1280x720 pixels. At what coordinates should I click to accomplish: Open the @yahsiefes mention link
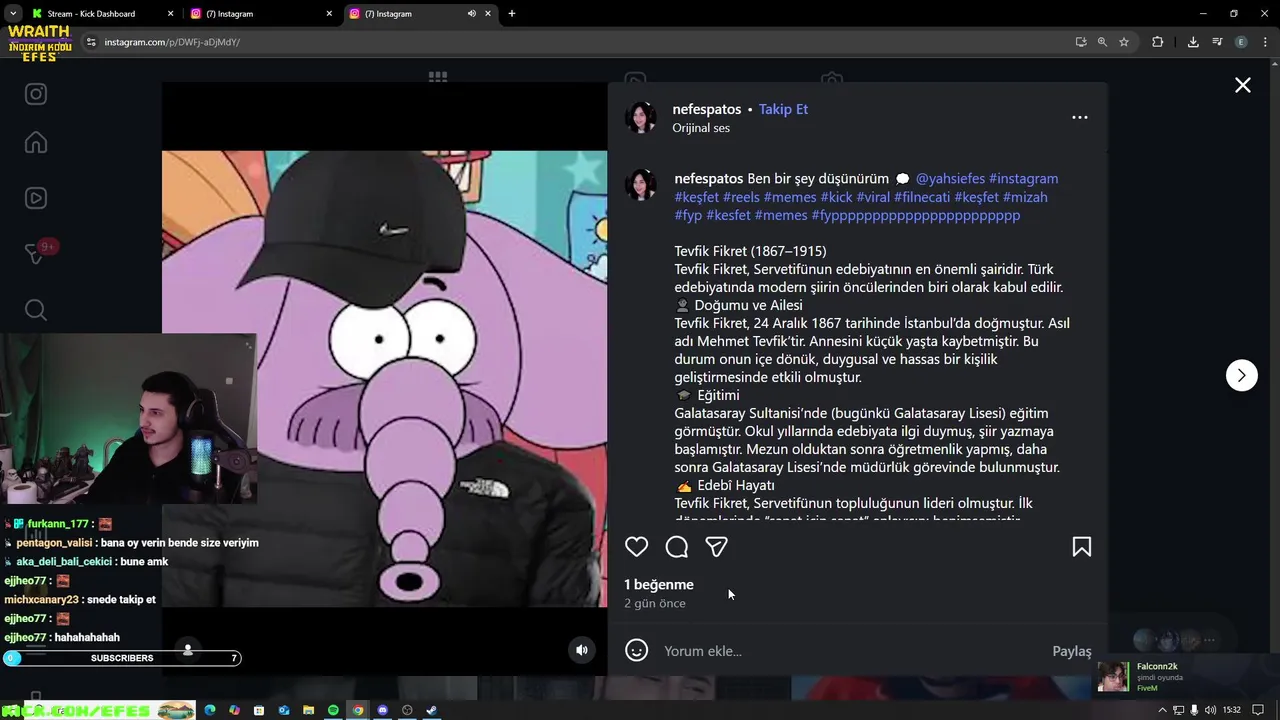click(x=950, y=179)
